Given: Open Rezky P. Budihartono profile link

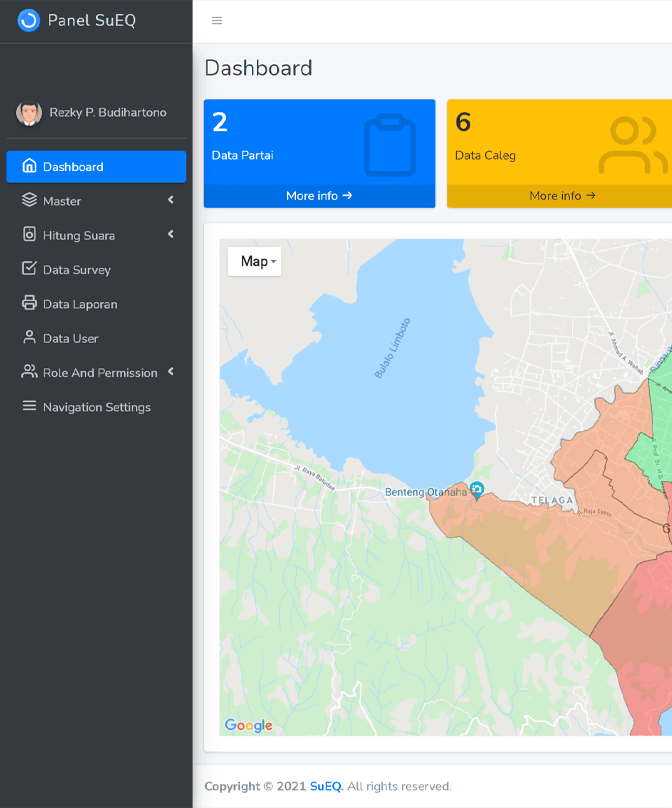Looking at the screenshot, I should tap(108, 112).
